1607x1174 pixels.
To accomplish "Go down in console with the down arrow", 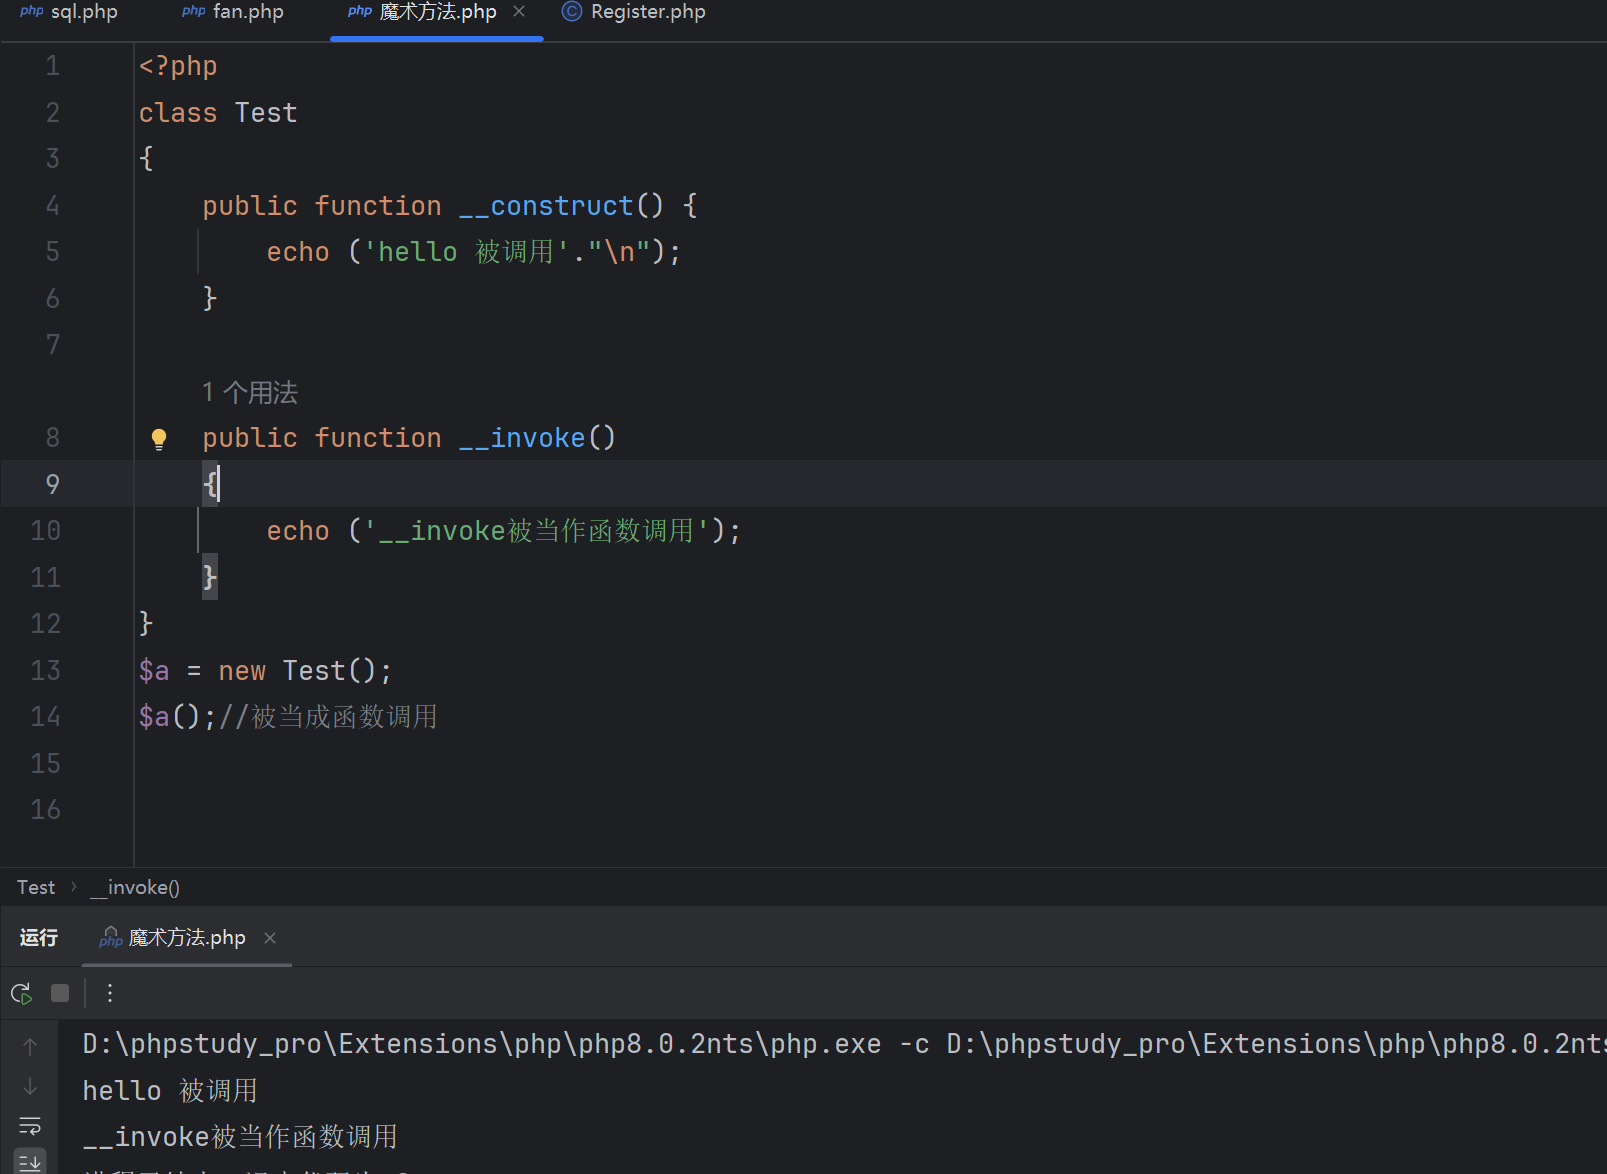I will (x=30, y=1086).
